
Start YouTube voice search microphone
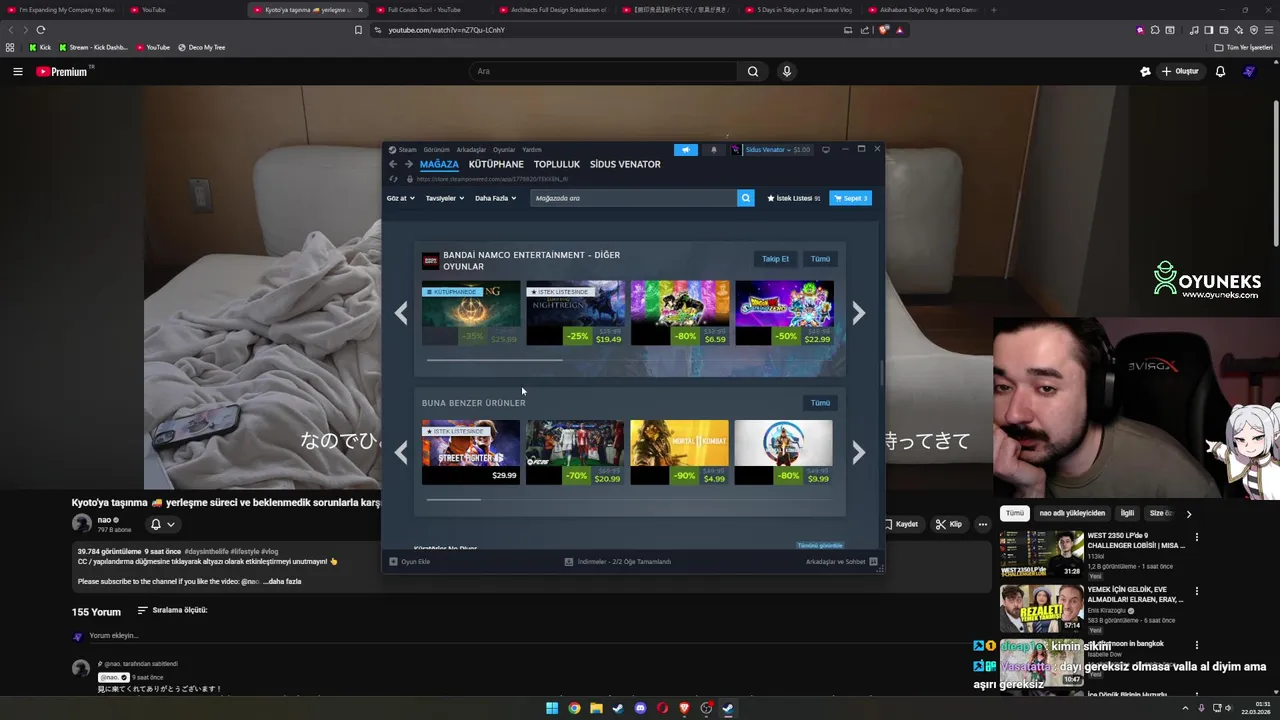[x=787, y=71]
